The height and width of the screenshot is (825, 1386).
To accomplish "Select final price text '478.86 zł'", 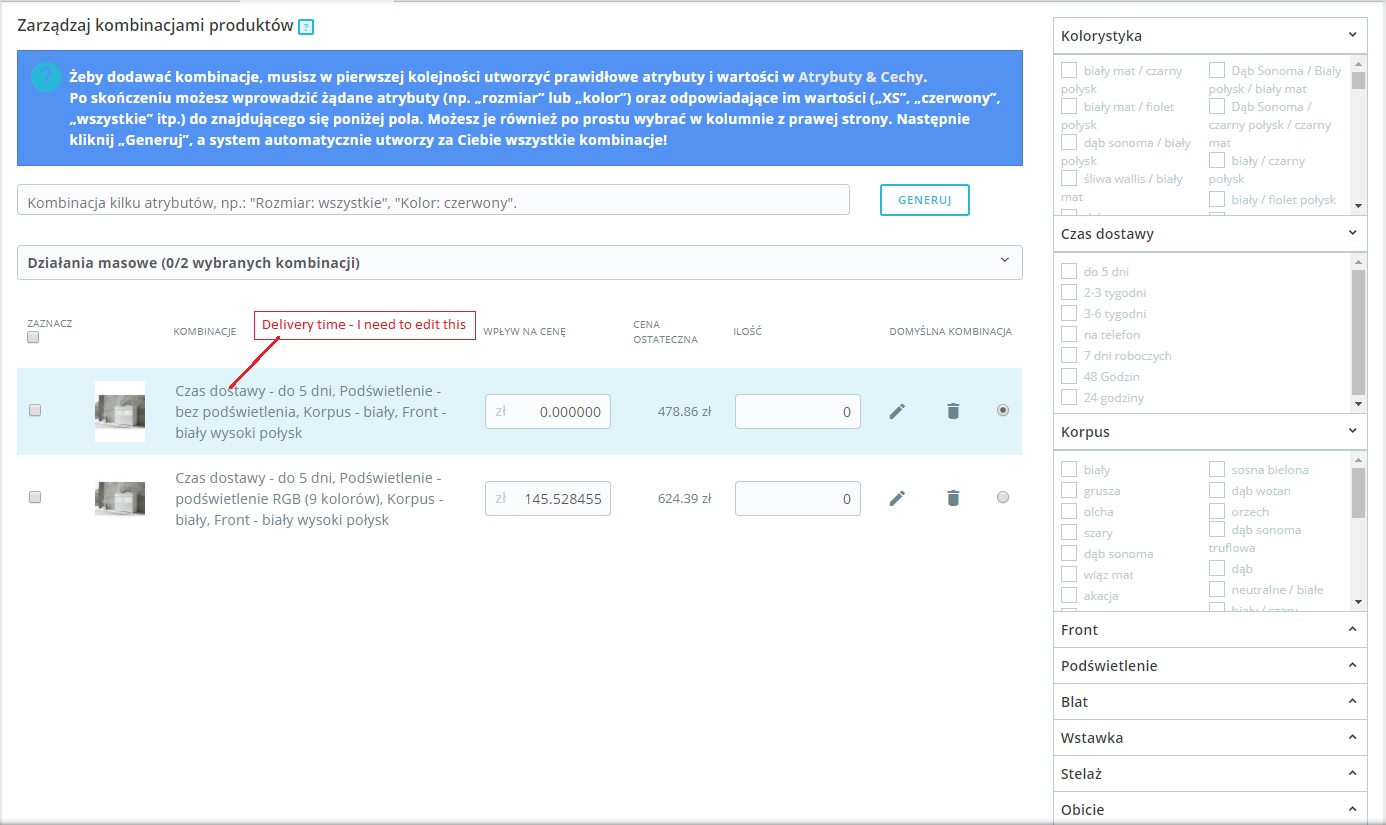I will [684, 411].
